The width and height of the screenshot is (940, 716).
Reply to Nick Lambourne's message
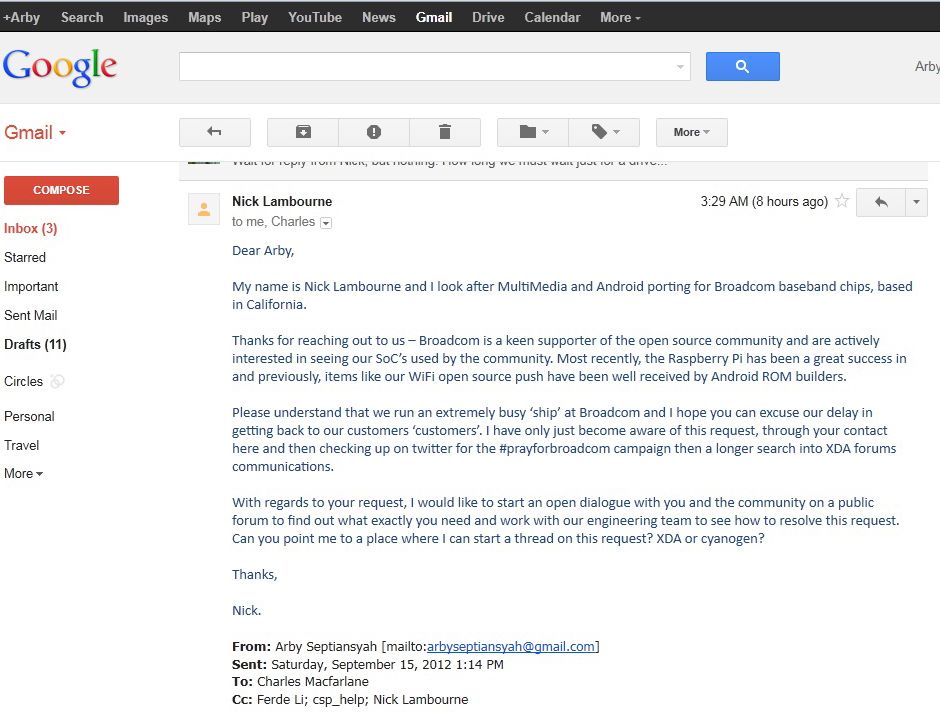tap(881, 202)
